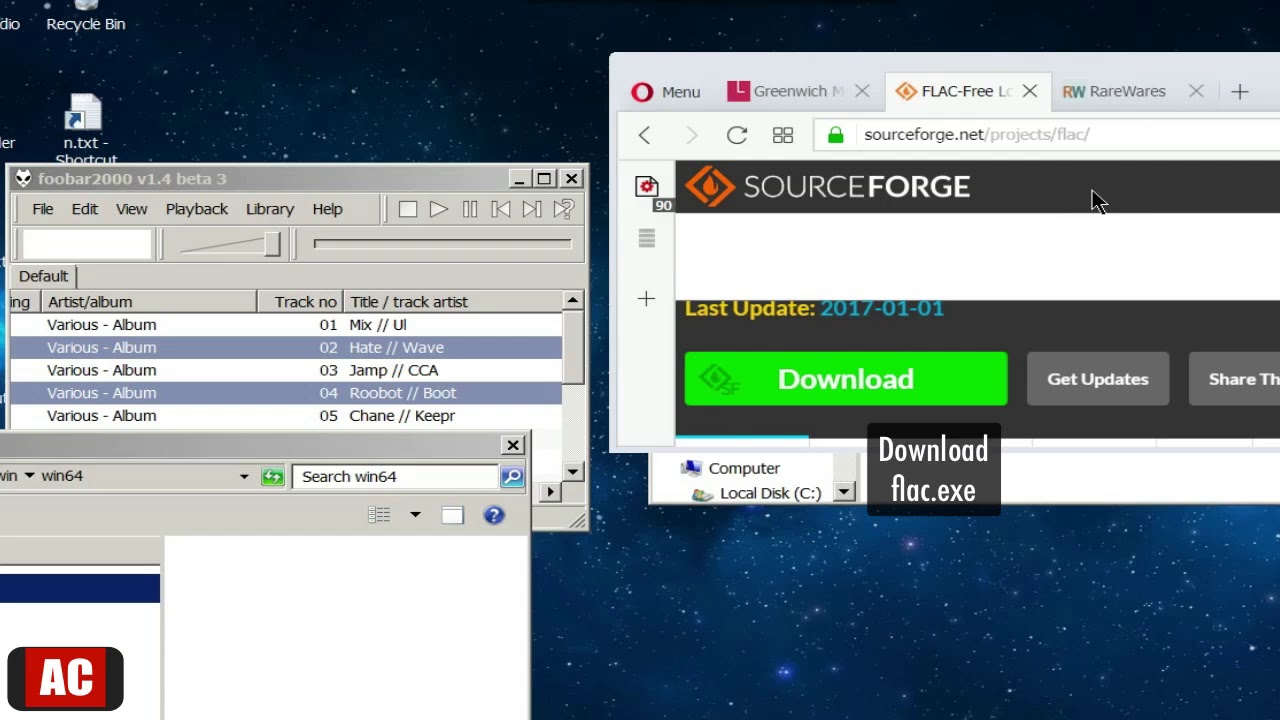Open the File menu in foobar2000
This screenshot has height=720, width=1280.
coord(43,209)
